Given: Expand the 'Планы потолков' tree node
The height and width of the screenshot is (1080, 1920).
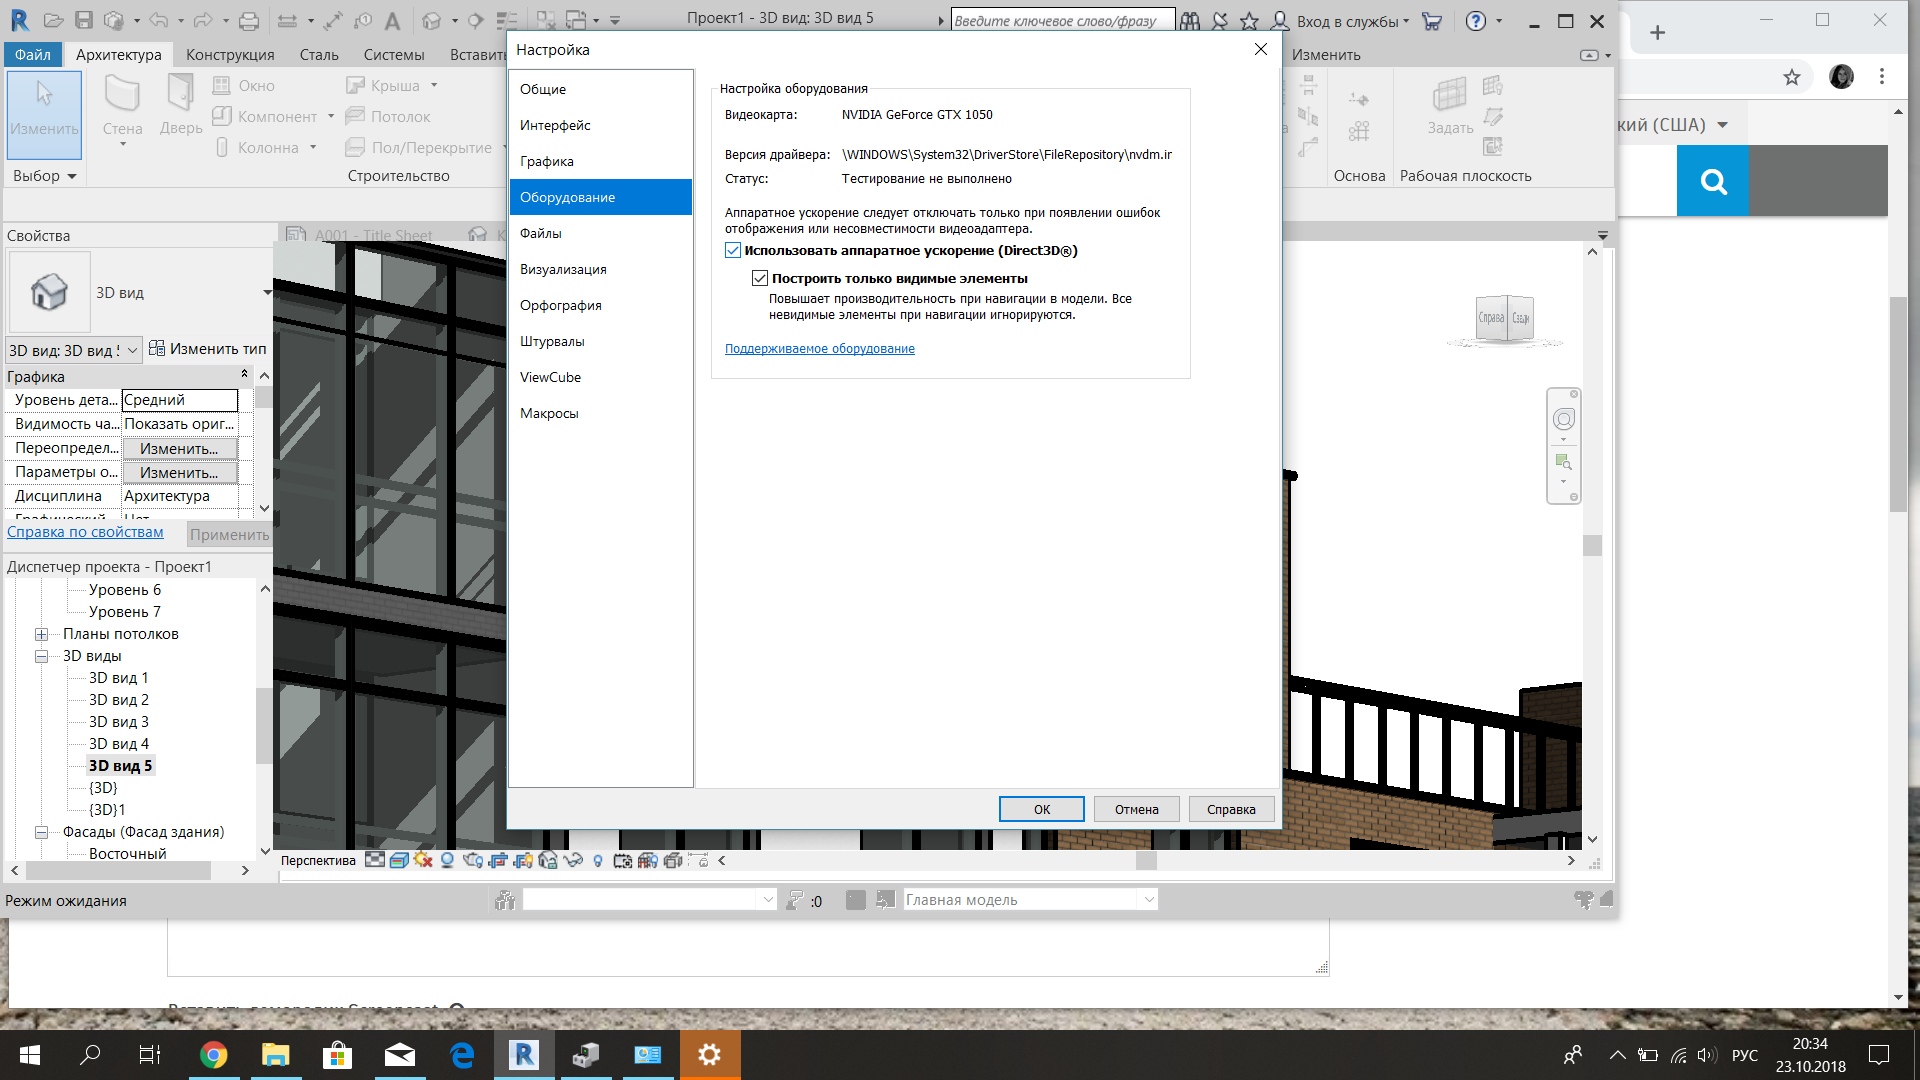Looking at the screenshot, I should tap(42, 634).
